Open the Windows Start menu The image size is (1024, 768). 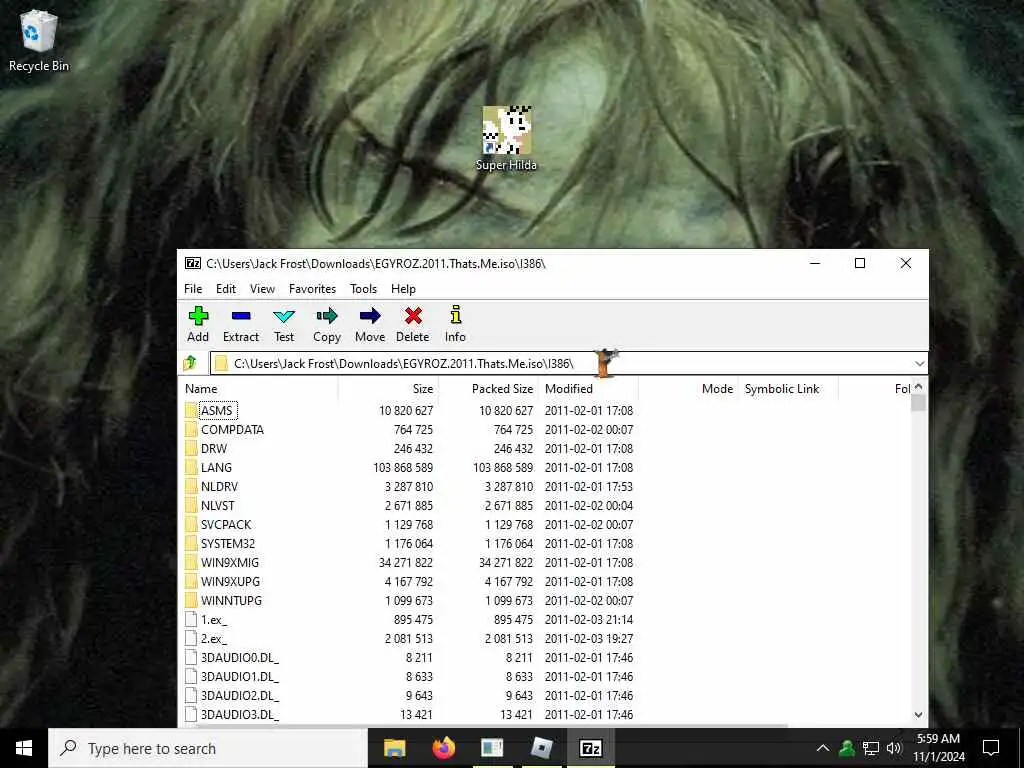[24, 748]
